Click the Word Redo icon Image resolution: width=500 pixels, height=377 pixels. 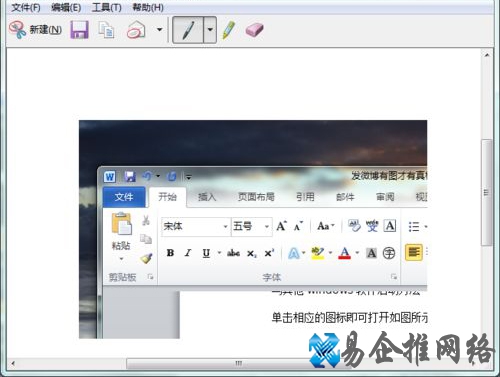click(x=172, y=176)
